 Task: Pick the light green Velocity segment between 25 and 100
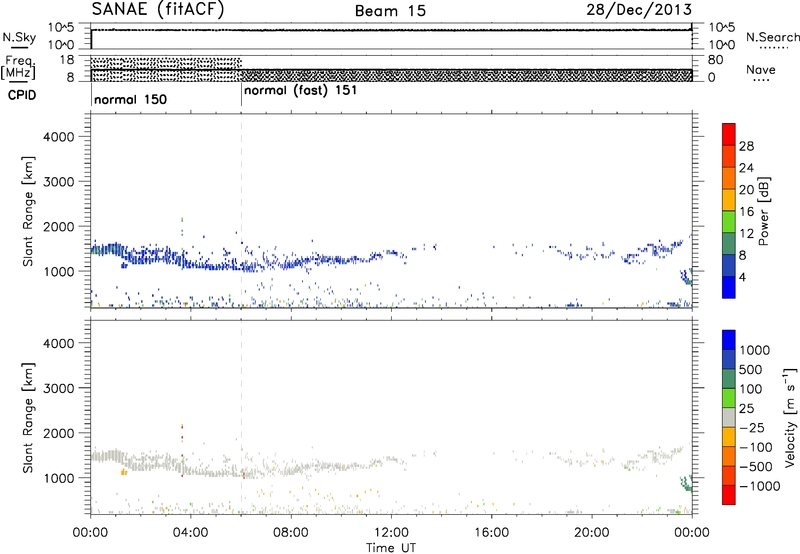click(729, 398)
